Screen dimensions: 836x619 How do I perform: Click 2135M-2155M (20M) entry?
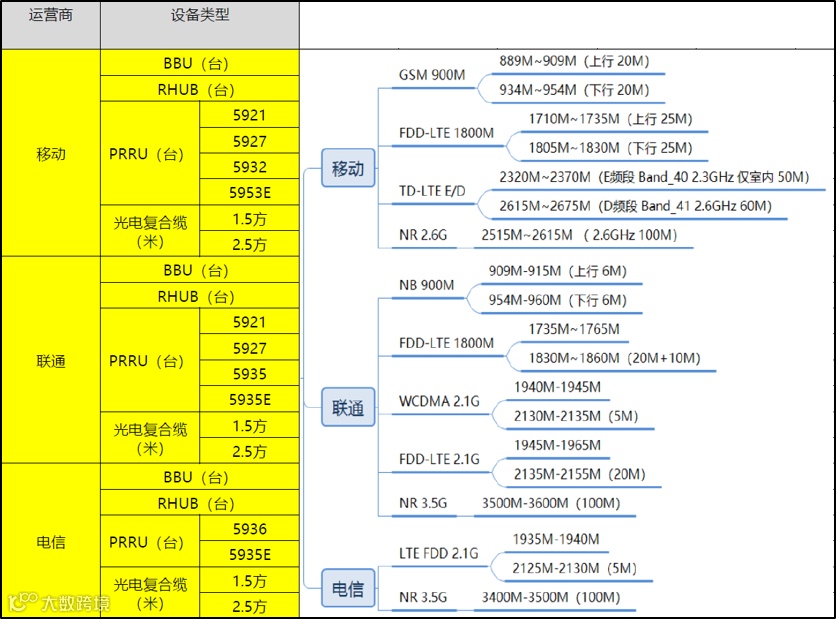(579, 474)
